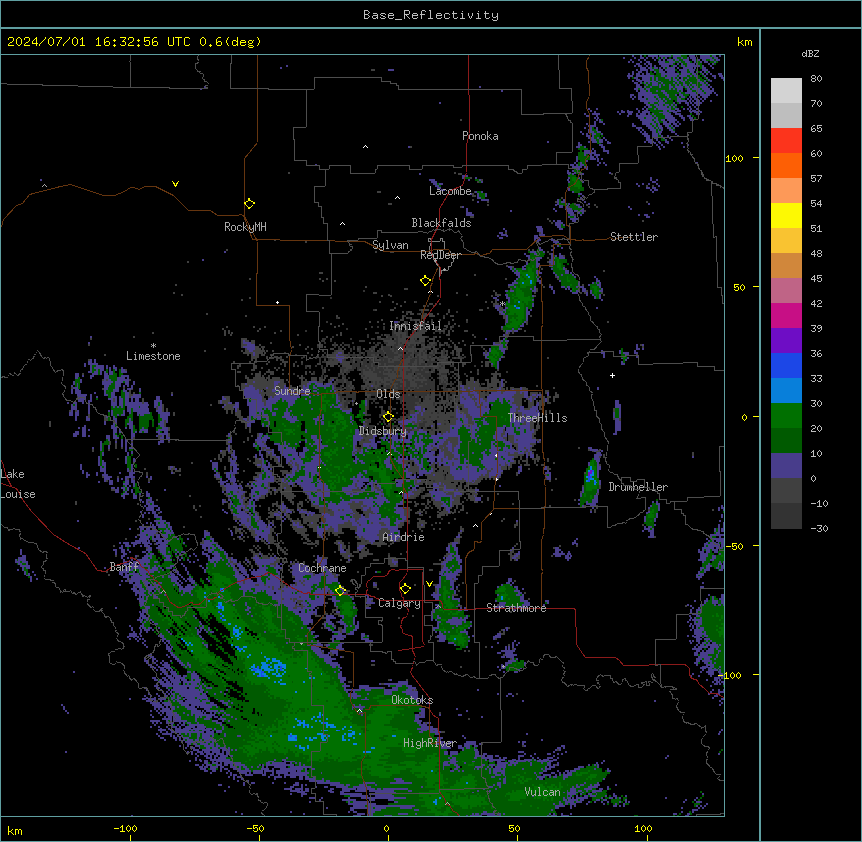This screenshot has height=842, width=862.
Task: Select the slate purple swatch between 10 and 0 dBZ
Action: 786,466
